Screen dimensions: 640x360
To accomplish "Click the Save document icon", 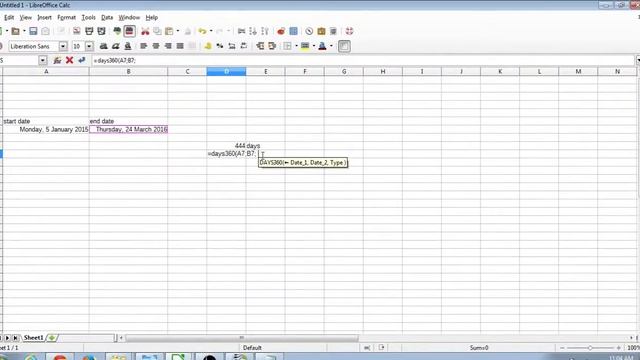I will tap(33, 31).
